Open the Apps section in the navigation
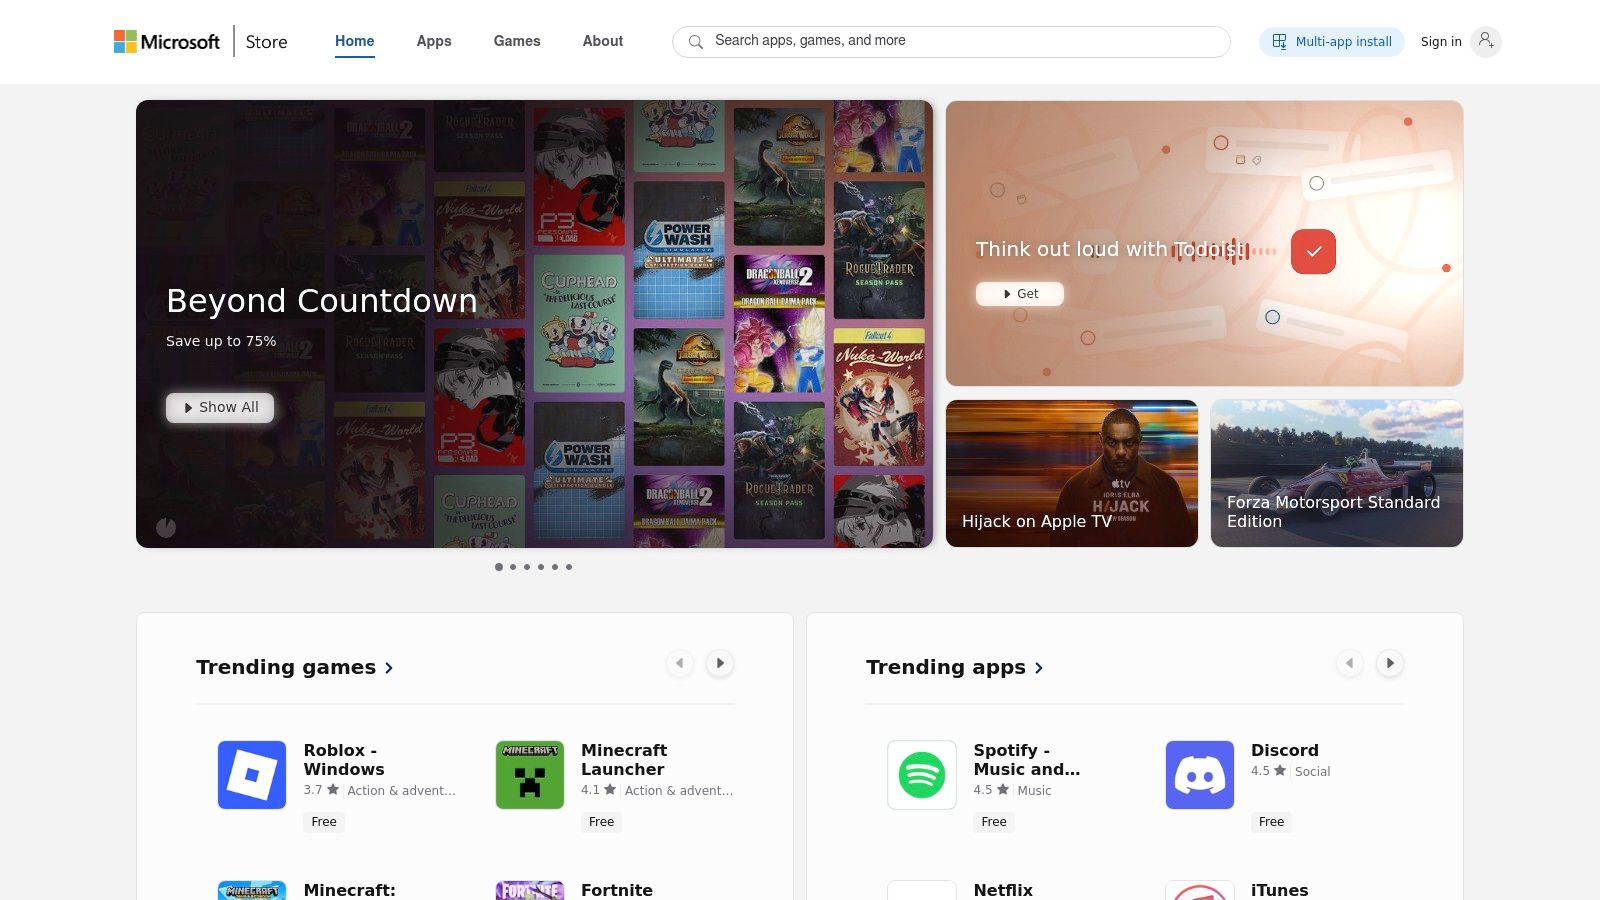Image resolution: width=1600 pixels, height=900 pixels. (x=433, y=41)
